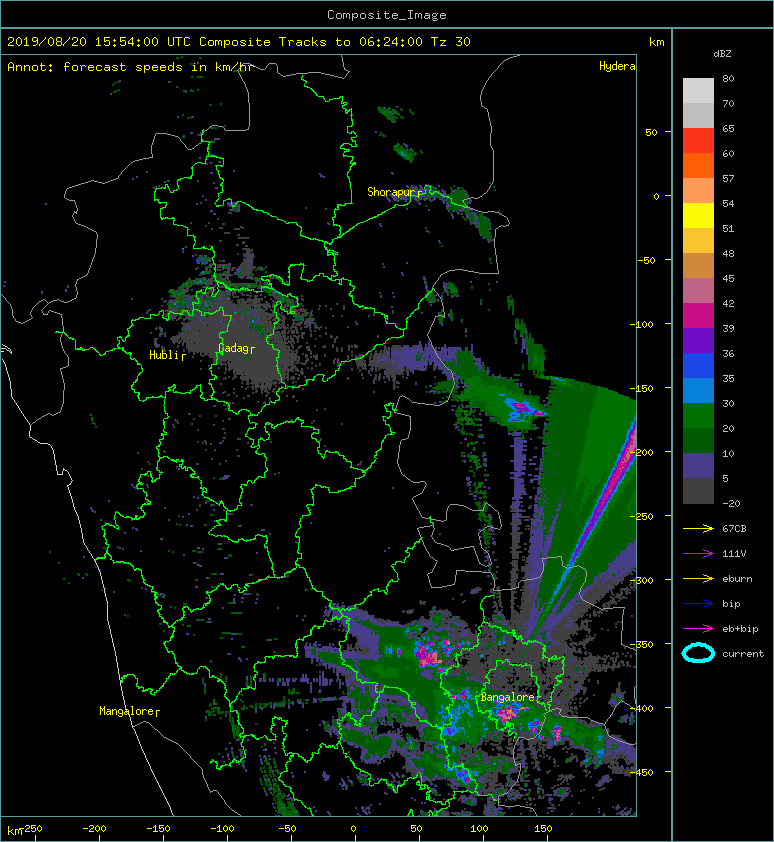Image resolution: width=774 pixels, height=842 pixels.
Task: Pick the dark gray -20 dBZ swatch
Action: 698,491
